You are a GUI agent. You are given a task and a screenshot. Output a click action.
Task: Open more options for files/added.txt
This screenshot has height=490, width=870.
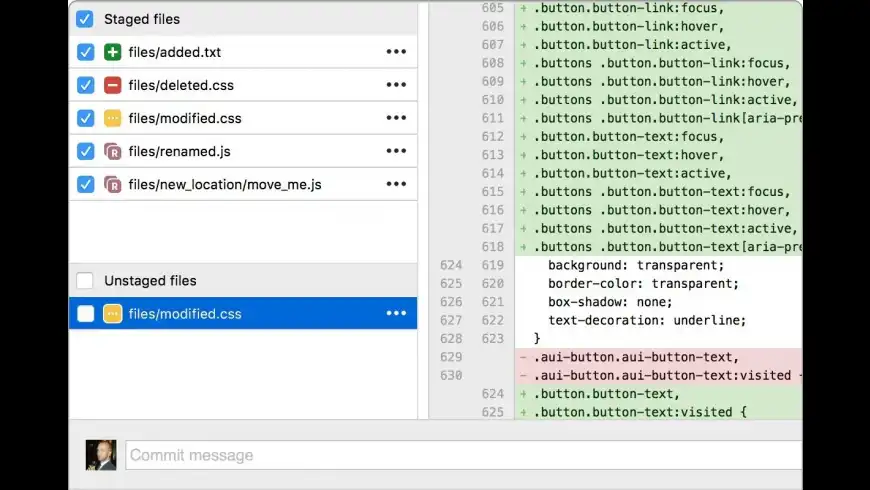396,52
